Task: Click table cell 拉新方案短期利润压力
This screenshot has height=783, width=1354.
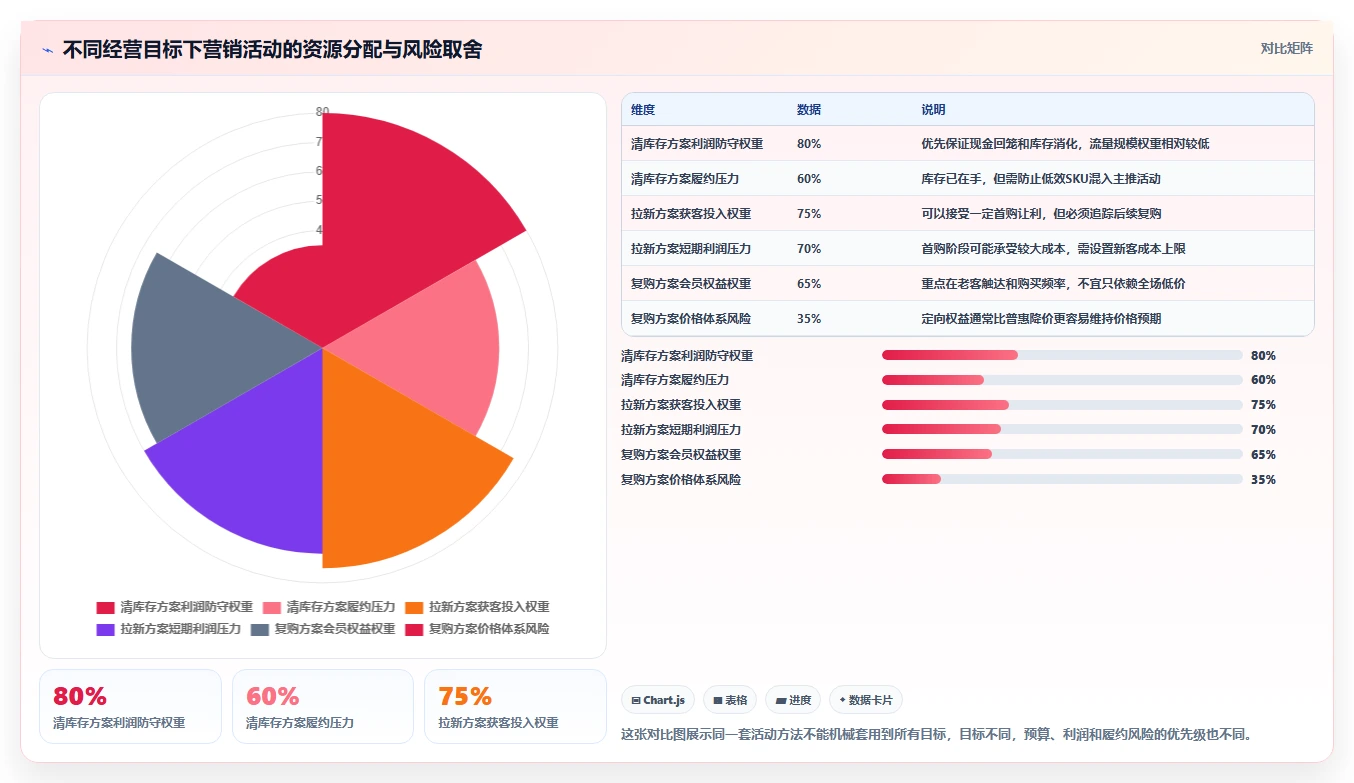Action: tap(691, 249)
